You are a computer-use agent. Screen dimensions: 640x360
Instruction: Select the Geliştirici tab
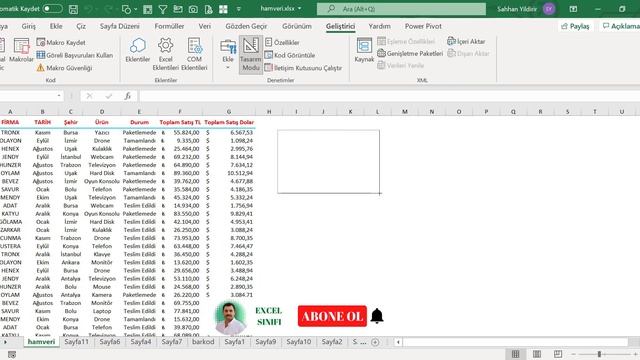click(340, 26)
